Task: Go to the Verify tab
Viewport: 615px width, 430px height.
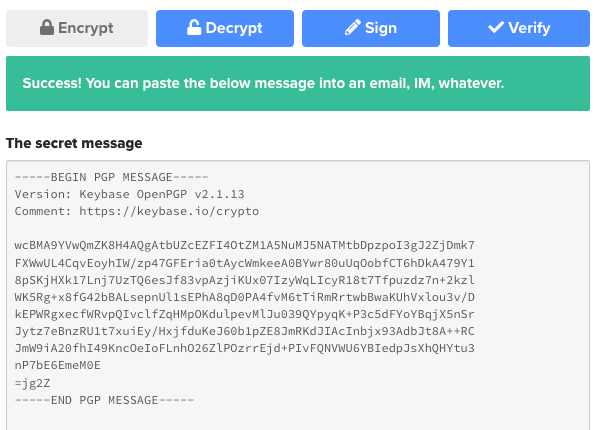Action: [519, 28]
